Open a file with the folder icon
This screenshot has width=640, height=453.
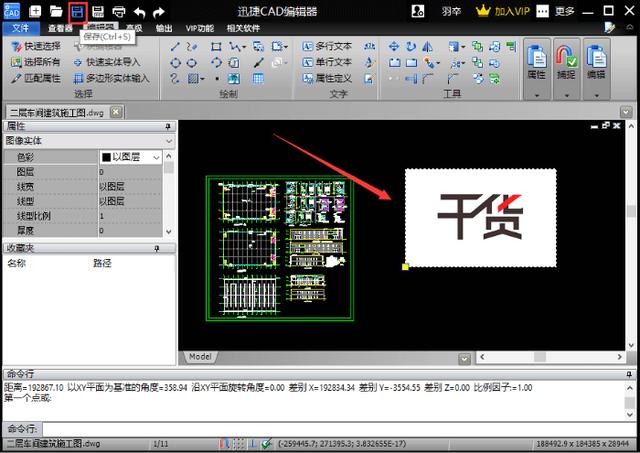[56, 11]
